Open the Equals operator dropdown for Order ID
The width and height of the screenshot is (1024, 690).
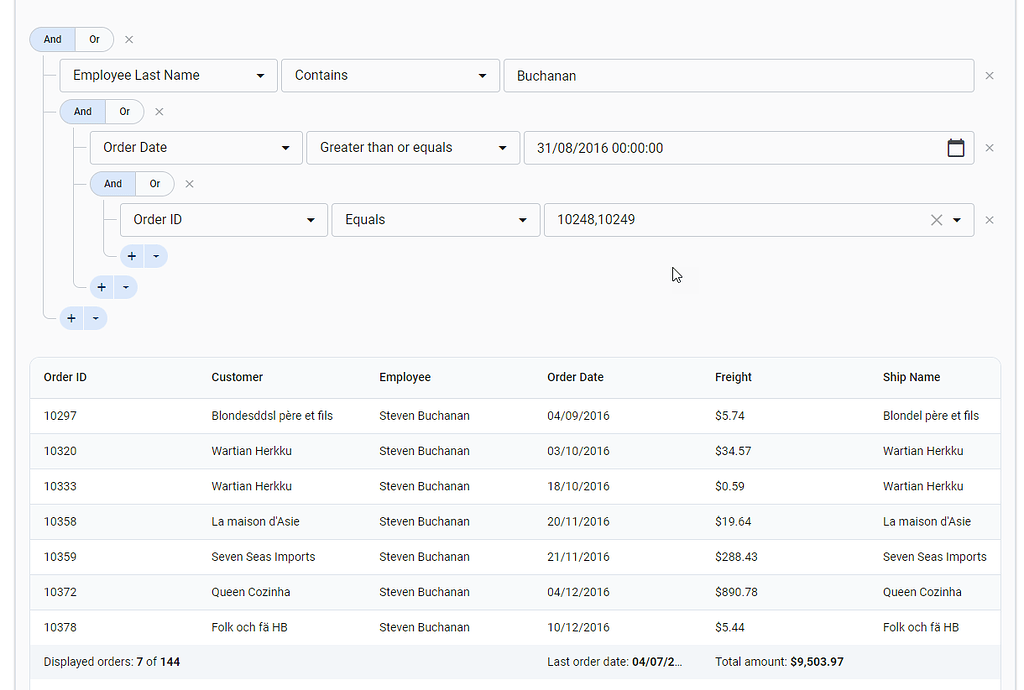click(x=435, y=219)
